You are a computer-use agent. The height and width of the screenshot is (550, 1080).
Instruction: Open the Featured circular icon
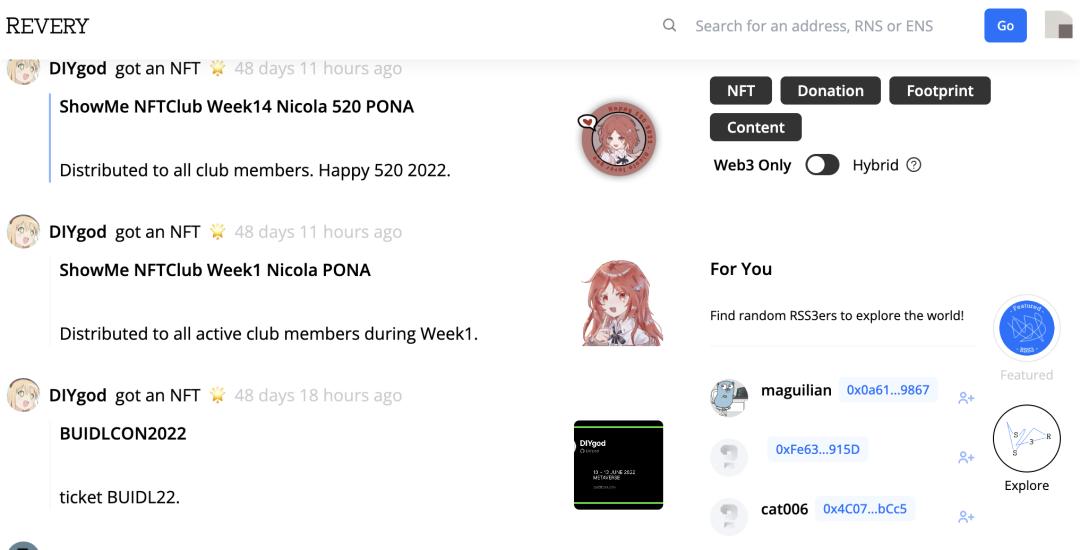click(1026, 328)
